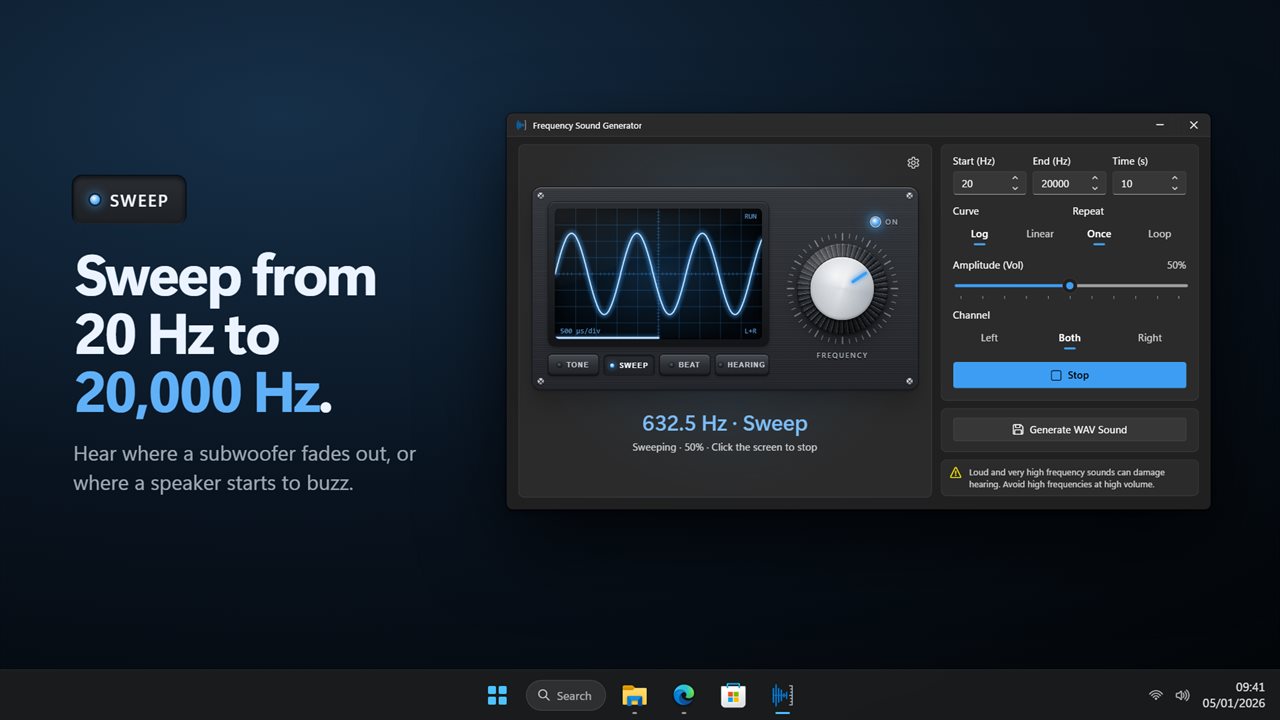Increase Start (Hz) with up arrow

click(1015, 179)
